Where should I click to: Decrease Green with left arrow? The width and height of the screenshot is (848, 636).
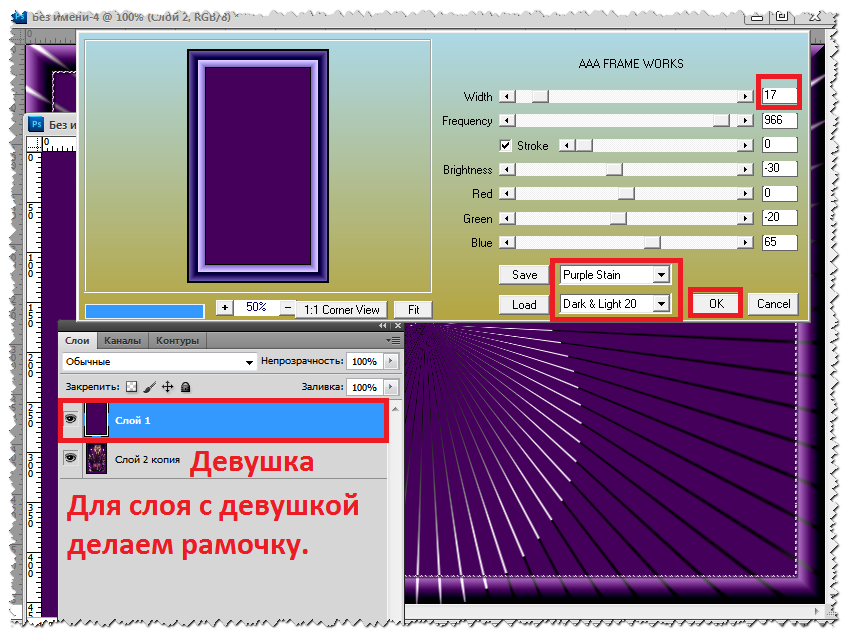[x=507, y=218]
